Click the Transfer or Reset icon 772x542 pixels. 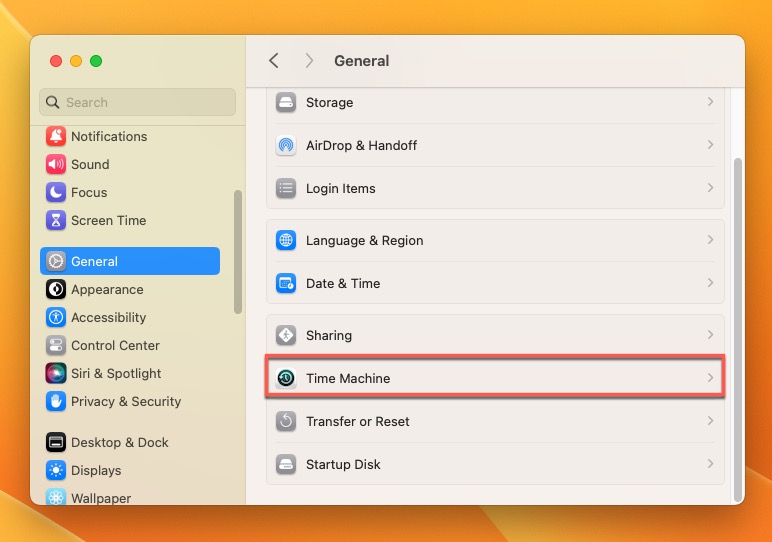point(286,421)
